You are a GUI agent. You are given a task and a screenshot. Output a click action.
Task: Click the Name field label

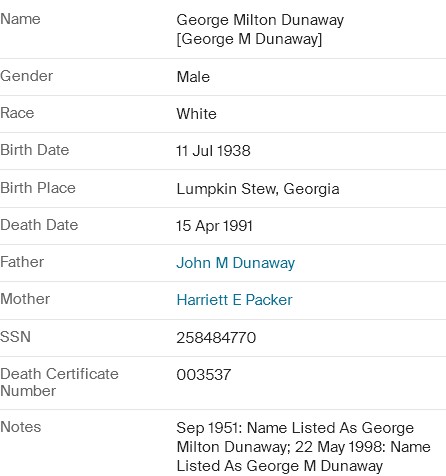point(20,19)
